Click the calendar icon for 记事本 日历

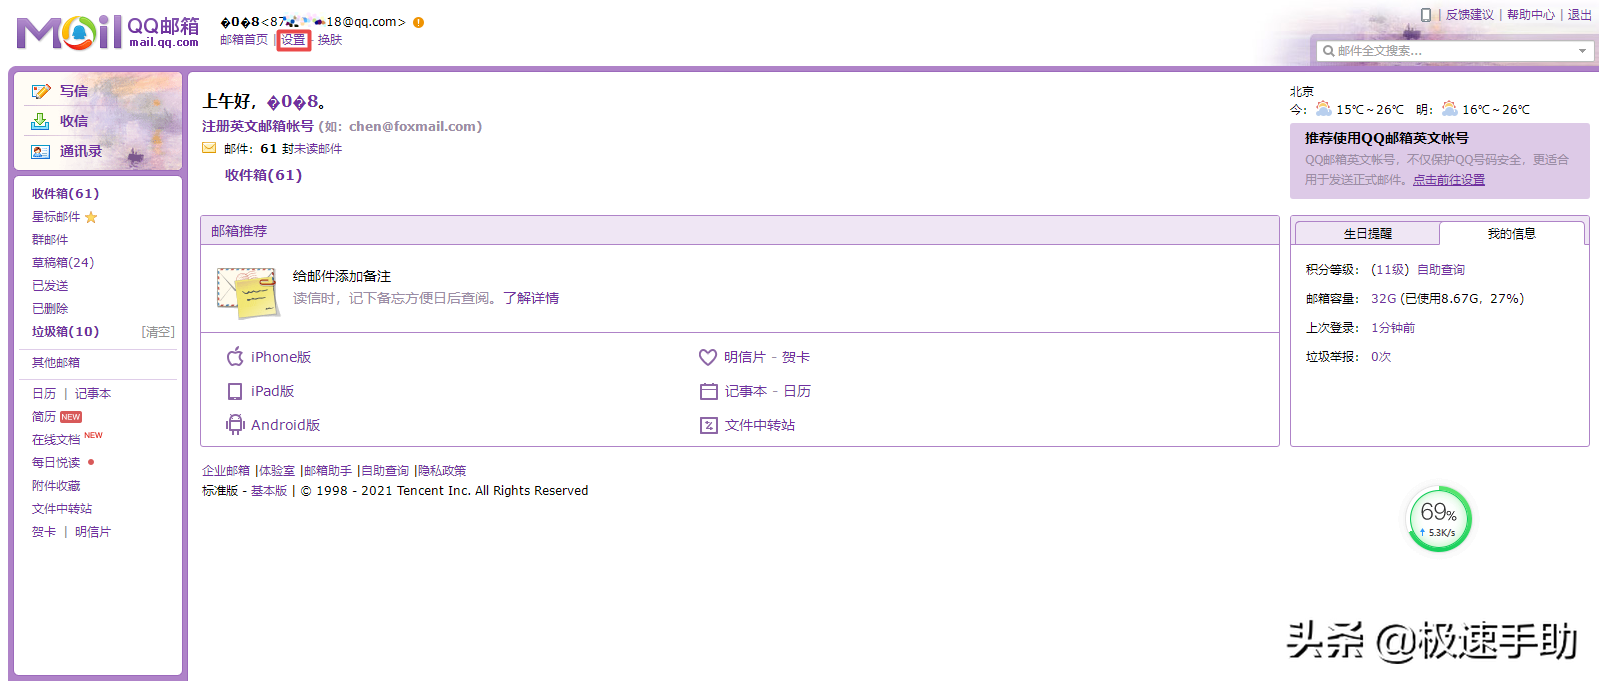coord(709,391)
